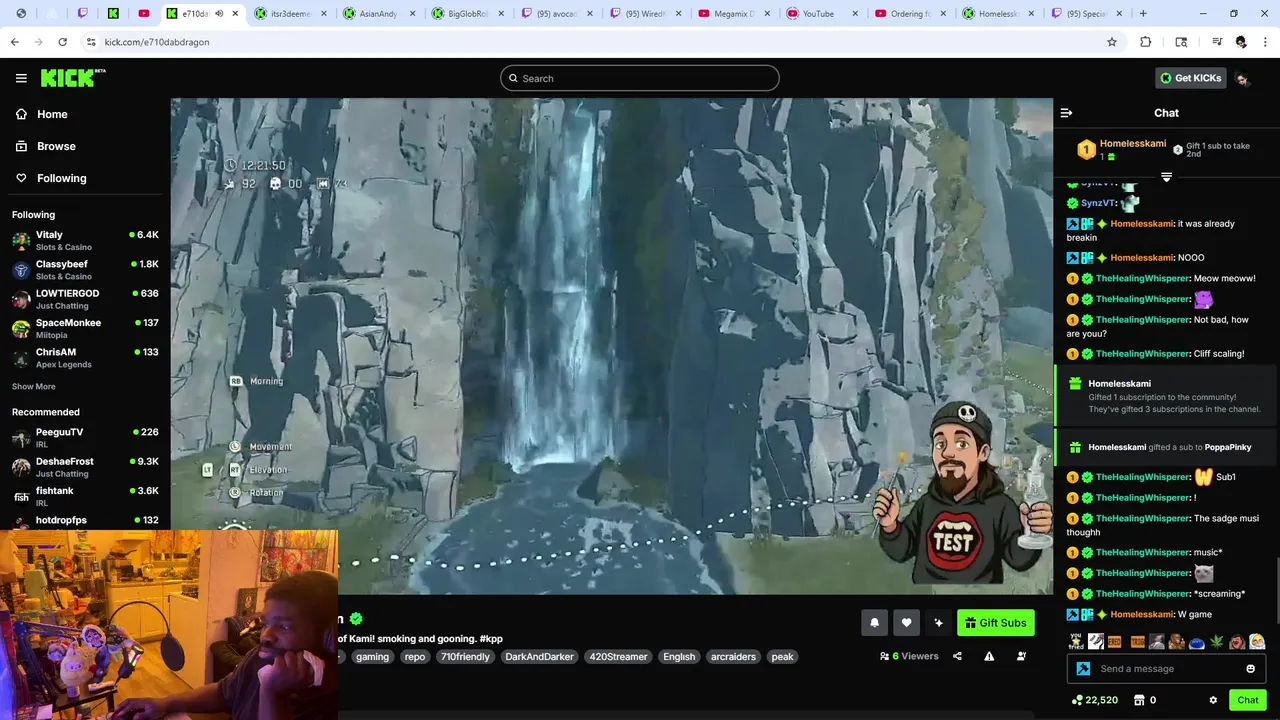Reload the page
The height and width of the screenshot is (720, 1280).
[x=62, y=42]
